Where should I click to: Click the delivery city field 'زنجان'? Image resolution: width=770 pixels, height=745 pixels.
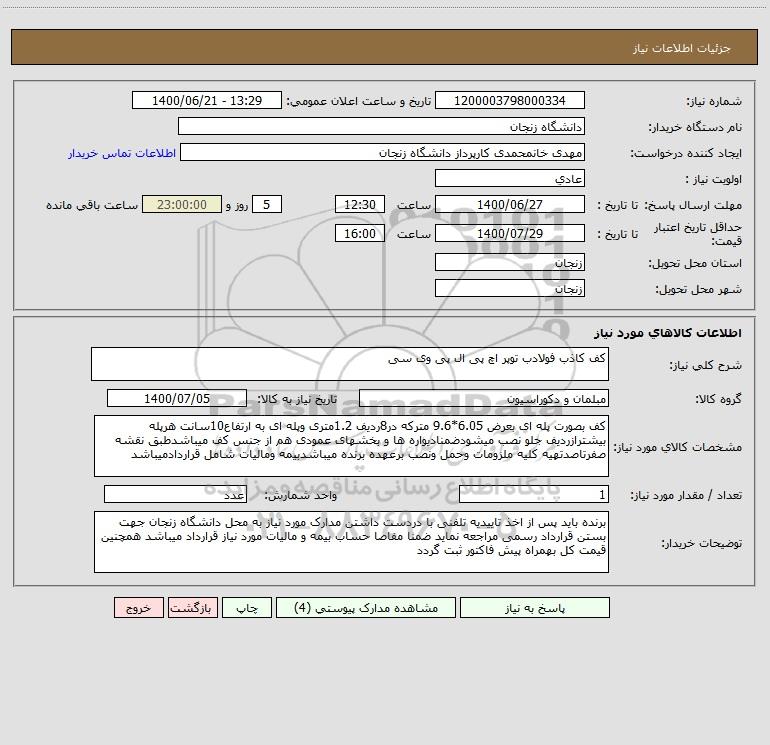click(510, 288)
